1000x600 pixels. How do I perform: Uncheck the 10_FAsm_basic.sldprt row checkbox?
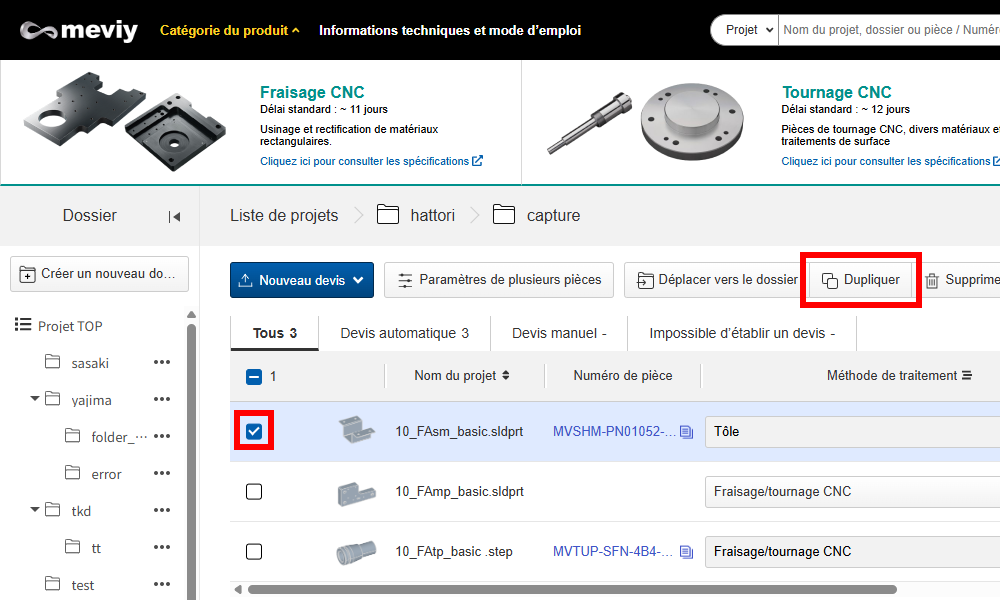(254, 431)
